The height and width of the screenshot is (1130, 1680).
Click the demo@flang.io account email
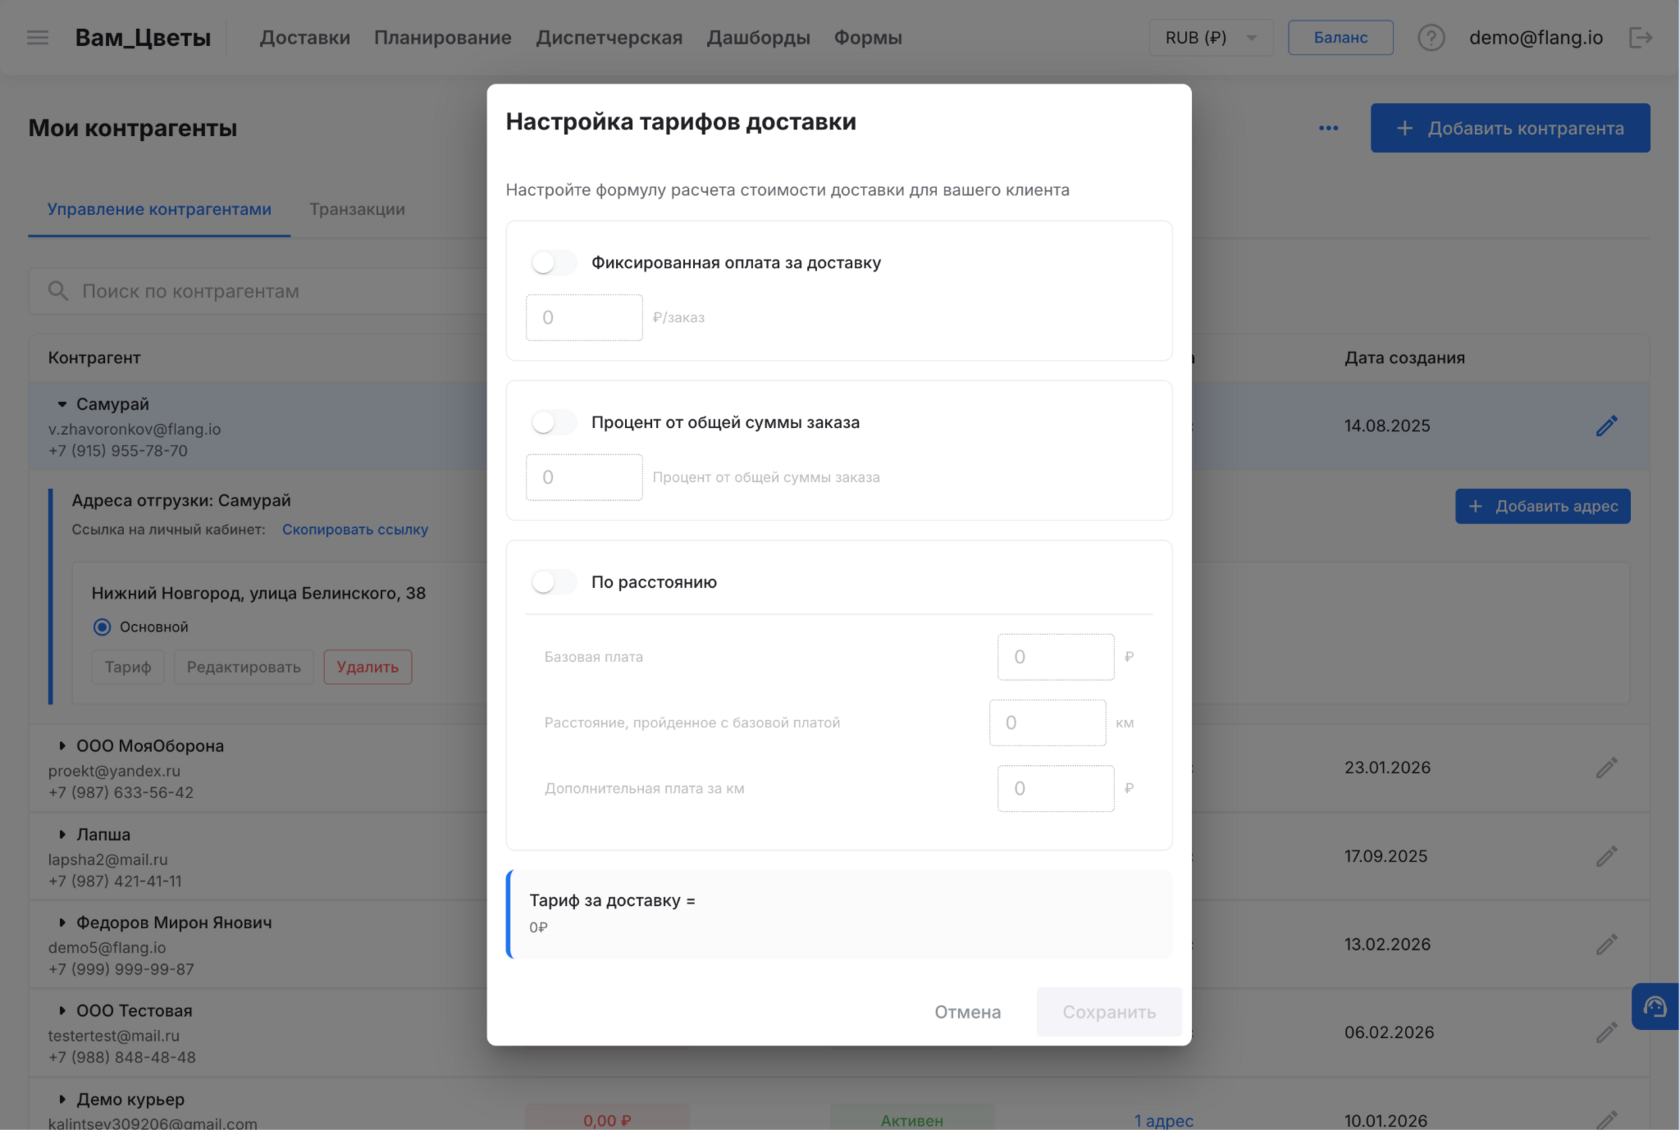[1536, 37]
